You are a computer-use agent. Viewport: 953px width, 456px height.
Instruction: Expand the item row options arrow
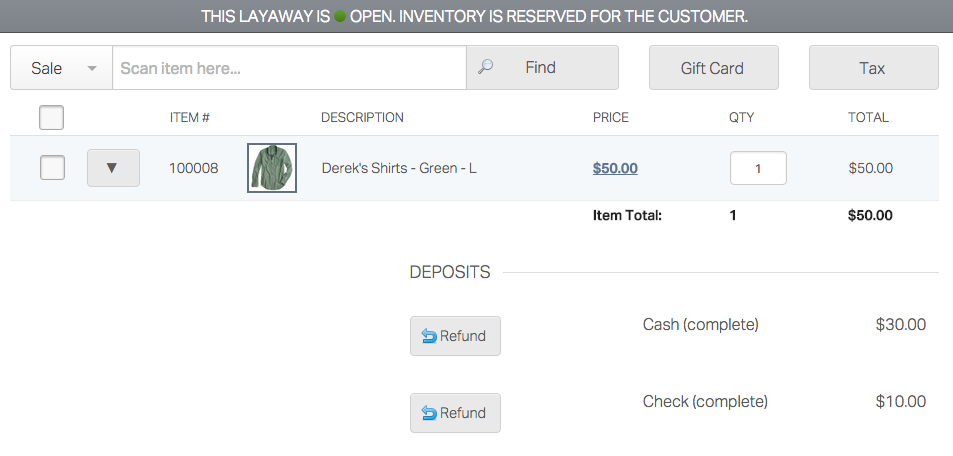click(x=113, y=168)
